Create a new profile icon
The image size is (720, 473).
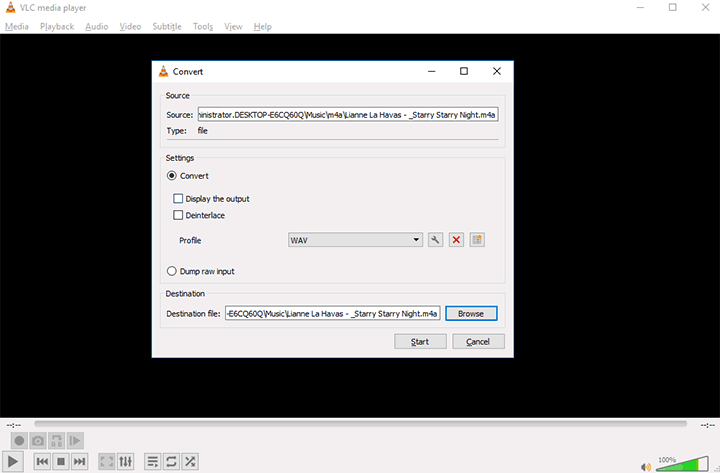tap(477, 240)
